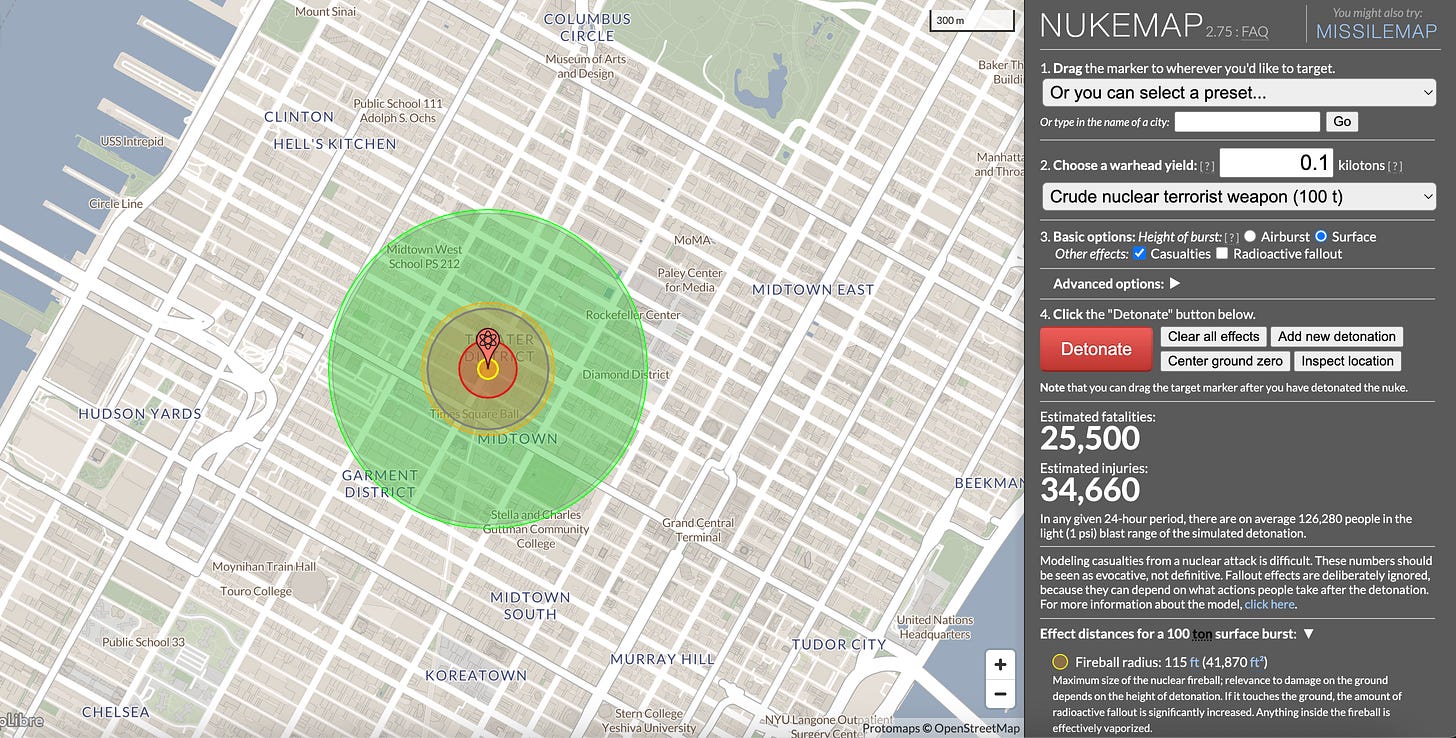Click the Estimated fatalities value 25,500
This screenshot has height=738, width=1456.
(x=1090, y=438)
